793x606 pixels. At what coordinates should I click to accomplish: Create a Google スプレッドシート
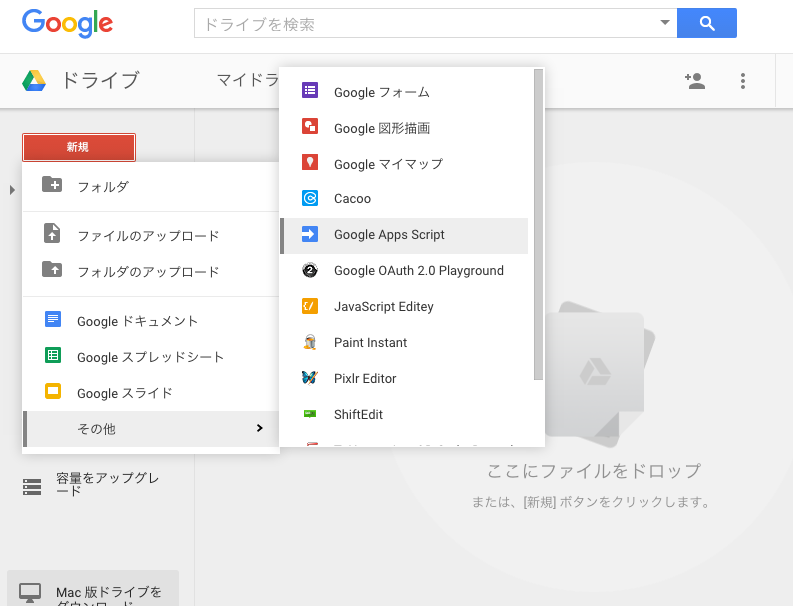pyautogui.click(x=151, y=357)
